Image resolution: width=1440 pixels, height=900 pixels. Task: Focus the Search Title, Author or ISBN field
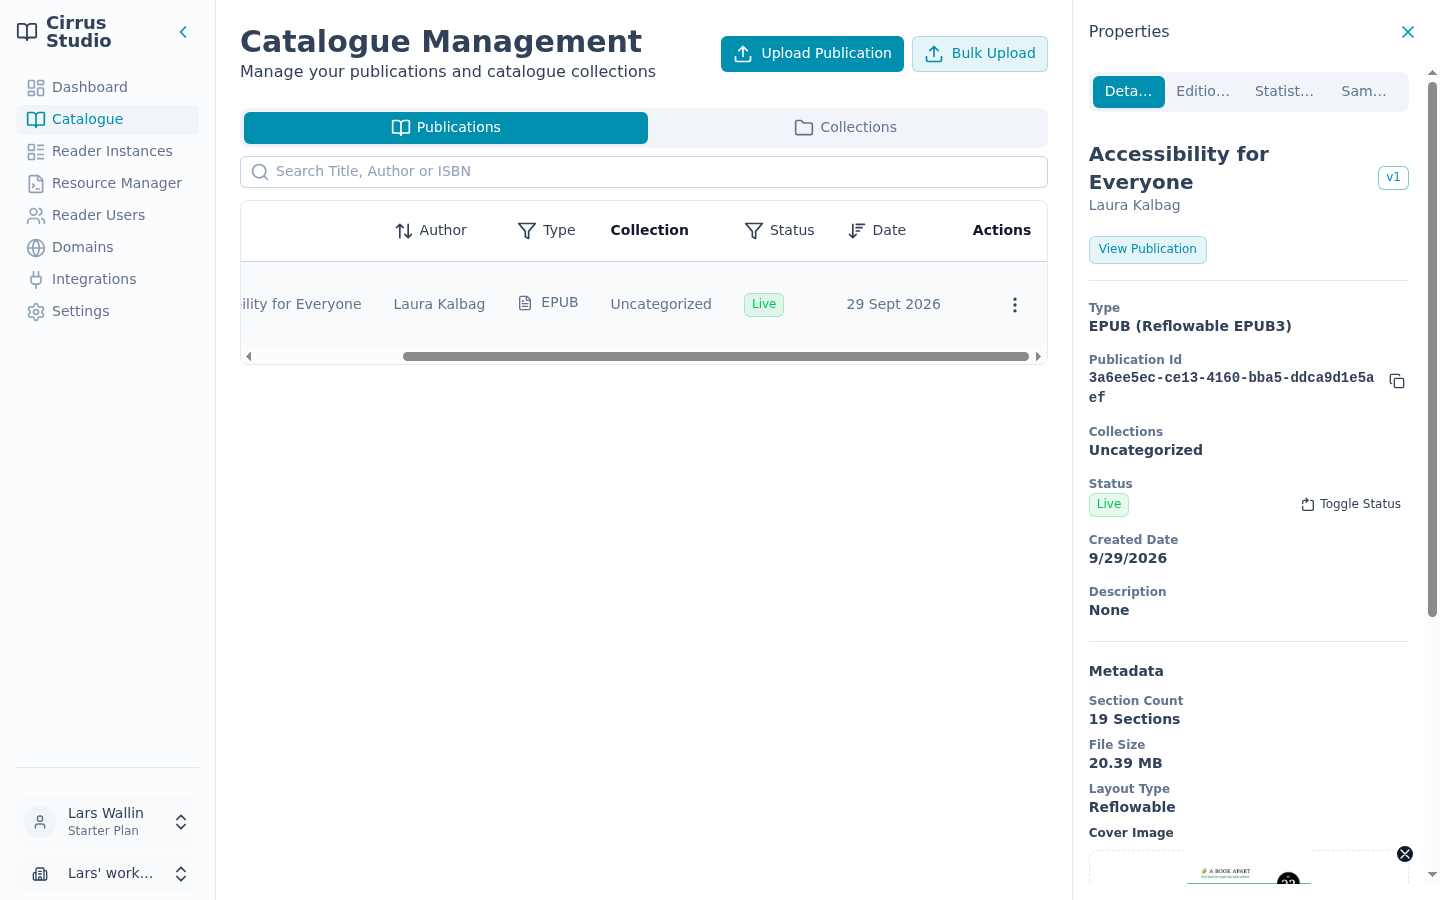pyautogui.click(x=644, y=172)
